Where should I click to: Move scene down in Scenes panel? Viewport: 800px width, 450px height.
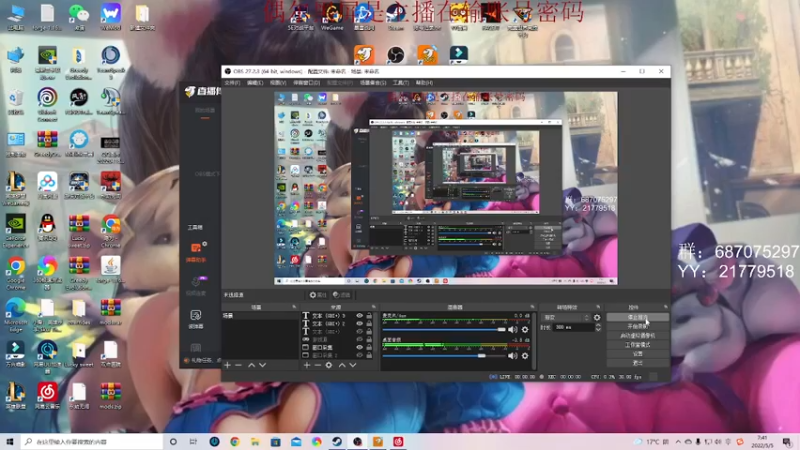pos(262,365)
